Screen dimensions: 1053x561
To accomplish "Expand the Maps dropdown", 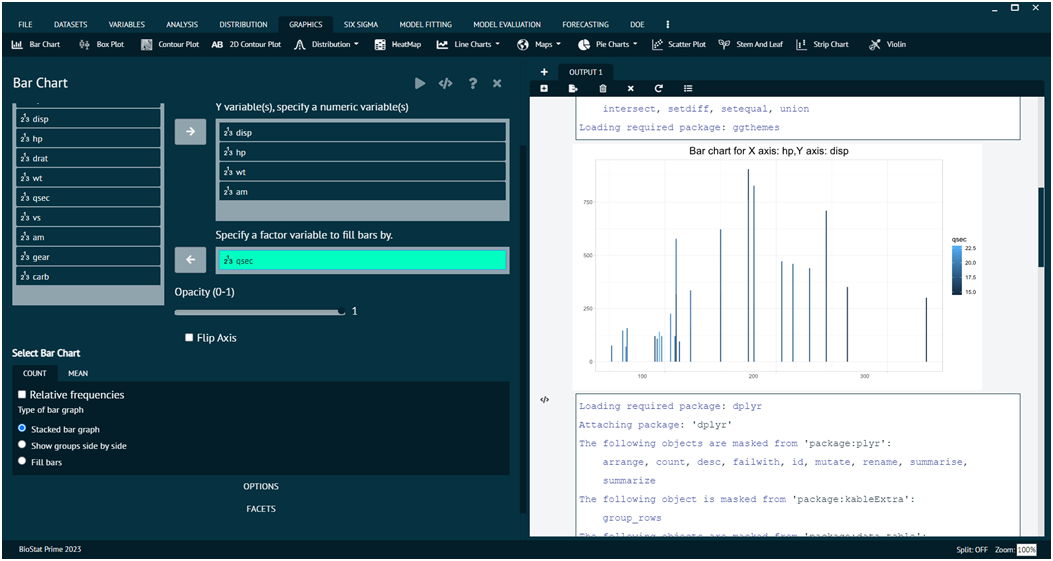I will point(539,44).
